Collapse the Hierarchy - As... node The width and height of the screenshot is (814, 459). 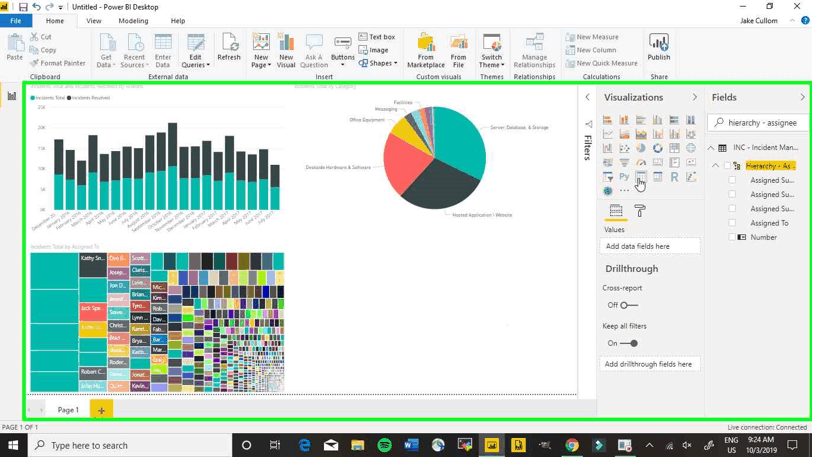click(x=715, y=166)
